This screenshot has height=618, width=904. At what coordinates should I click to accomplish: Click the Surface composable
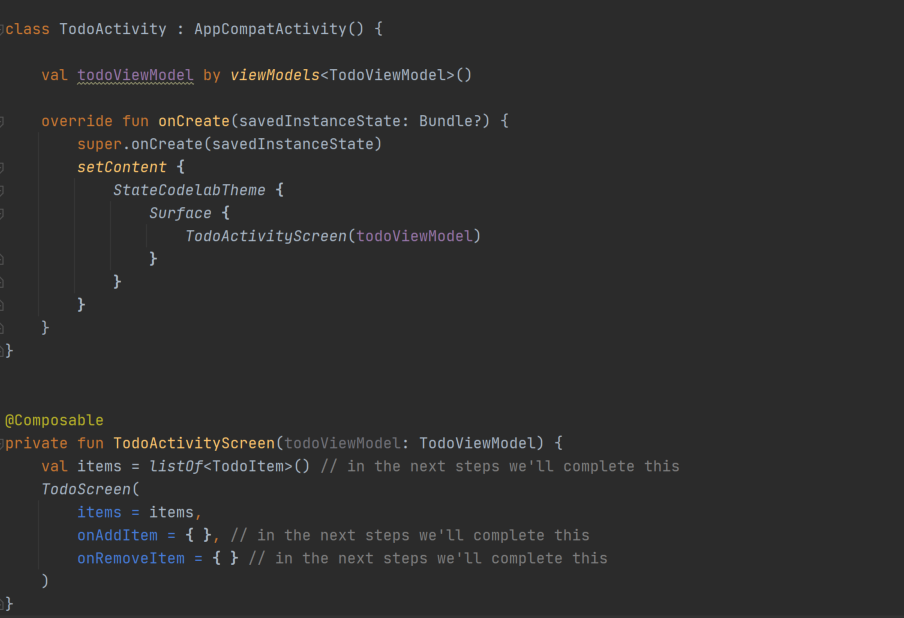pyautogui.click(x=180, y=213)
